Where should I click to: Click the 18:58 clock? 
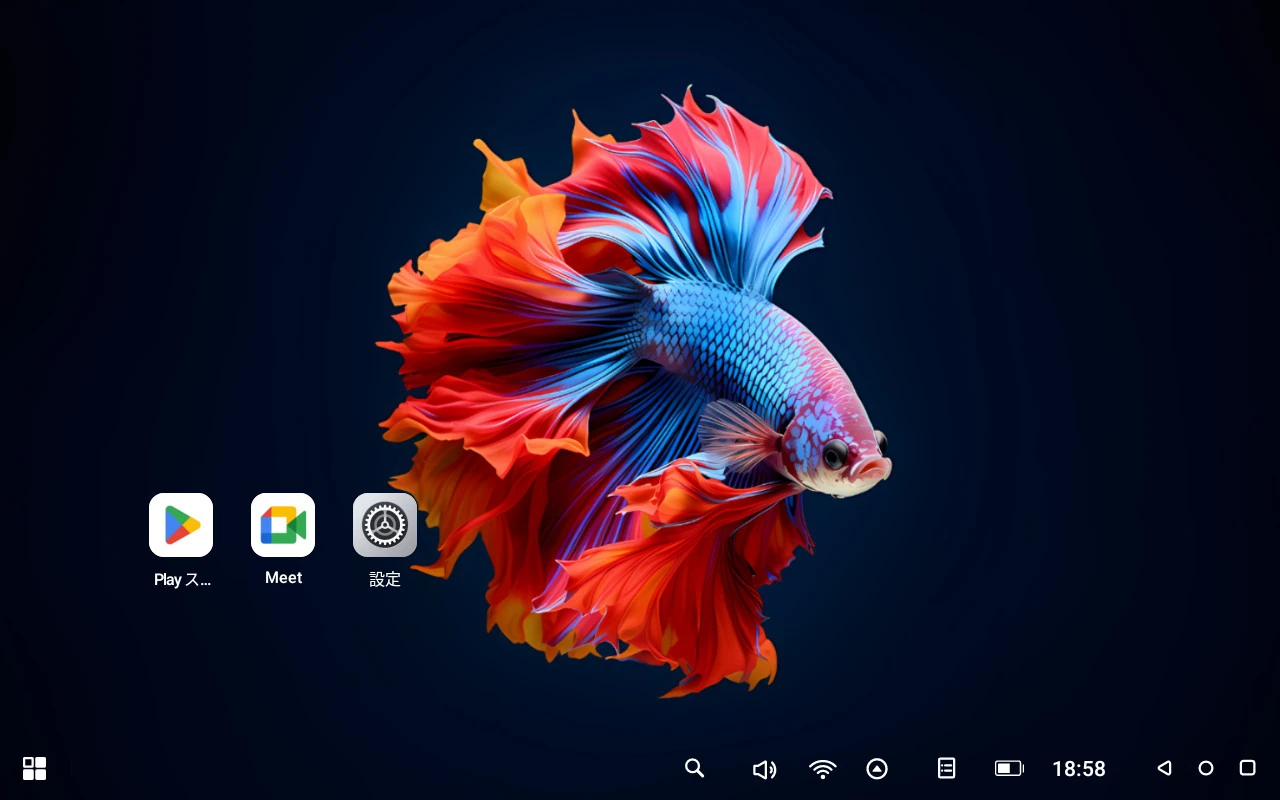point(1079,769)
